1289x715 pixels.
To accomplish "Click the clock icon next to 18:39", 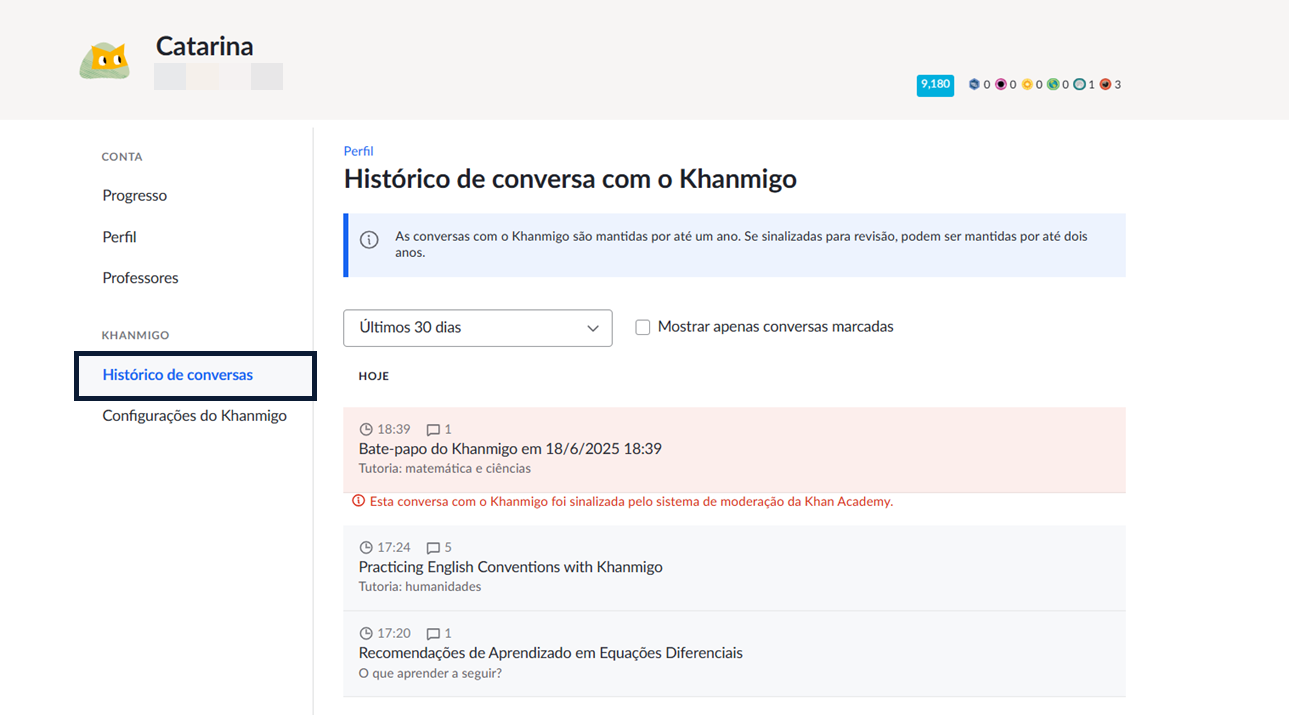I will (x=366, y=429).
